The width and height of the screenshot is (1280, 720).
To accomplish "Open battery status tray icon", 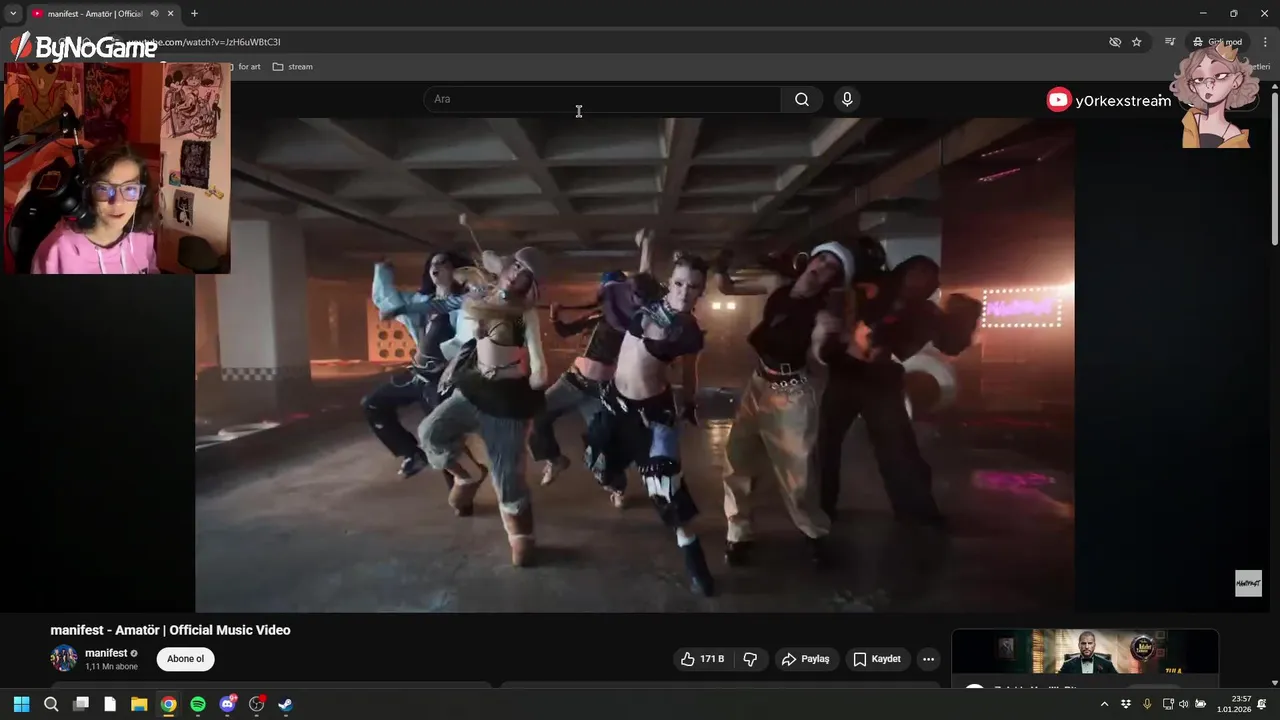I will (1201, 704).
